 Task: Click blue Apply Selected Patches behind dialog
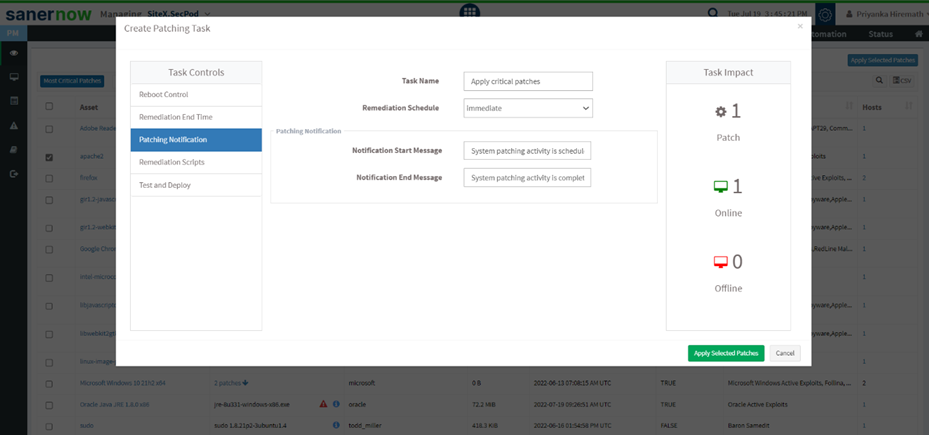[883, 60]
